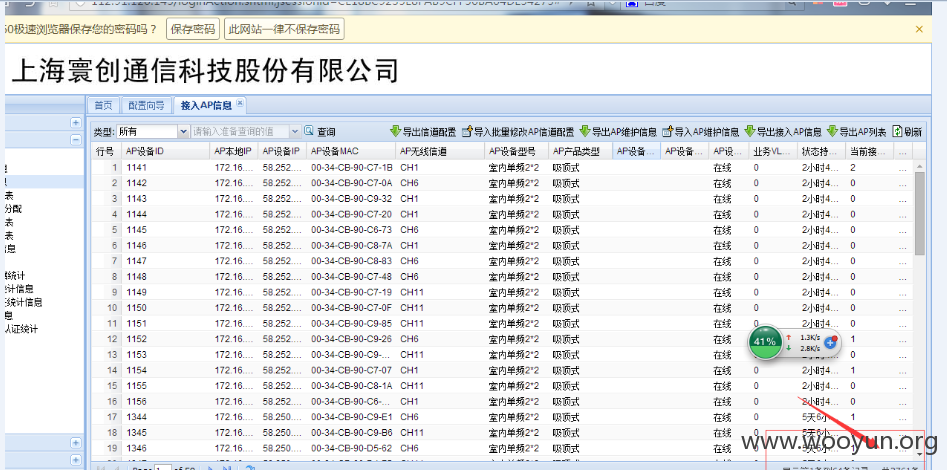Click the green 41% circle on the speed widget
947x470 pixels.
(x=765, y=342)
